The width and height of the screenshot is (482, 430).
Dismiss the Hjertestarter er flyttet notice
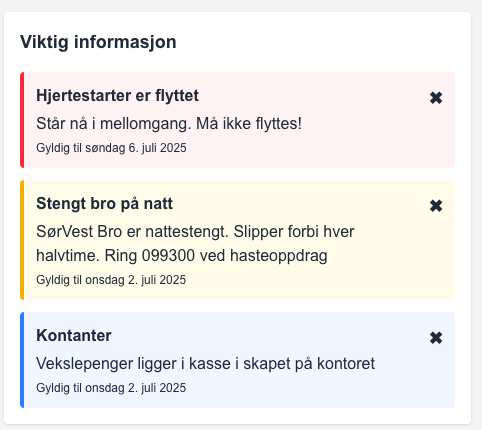point(436,98)
